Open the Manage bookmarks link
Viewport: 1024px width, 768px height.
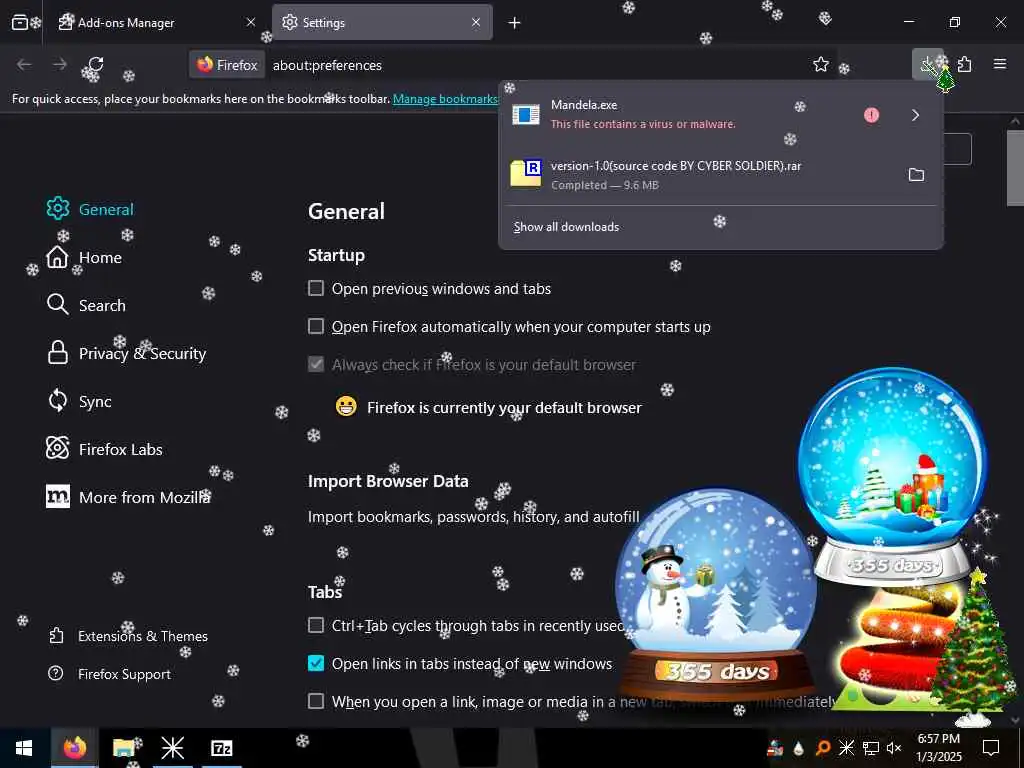[x=445, y=99]
